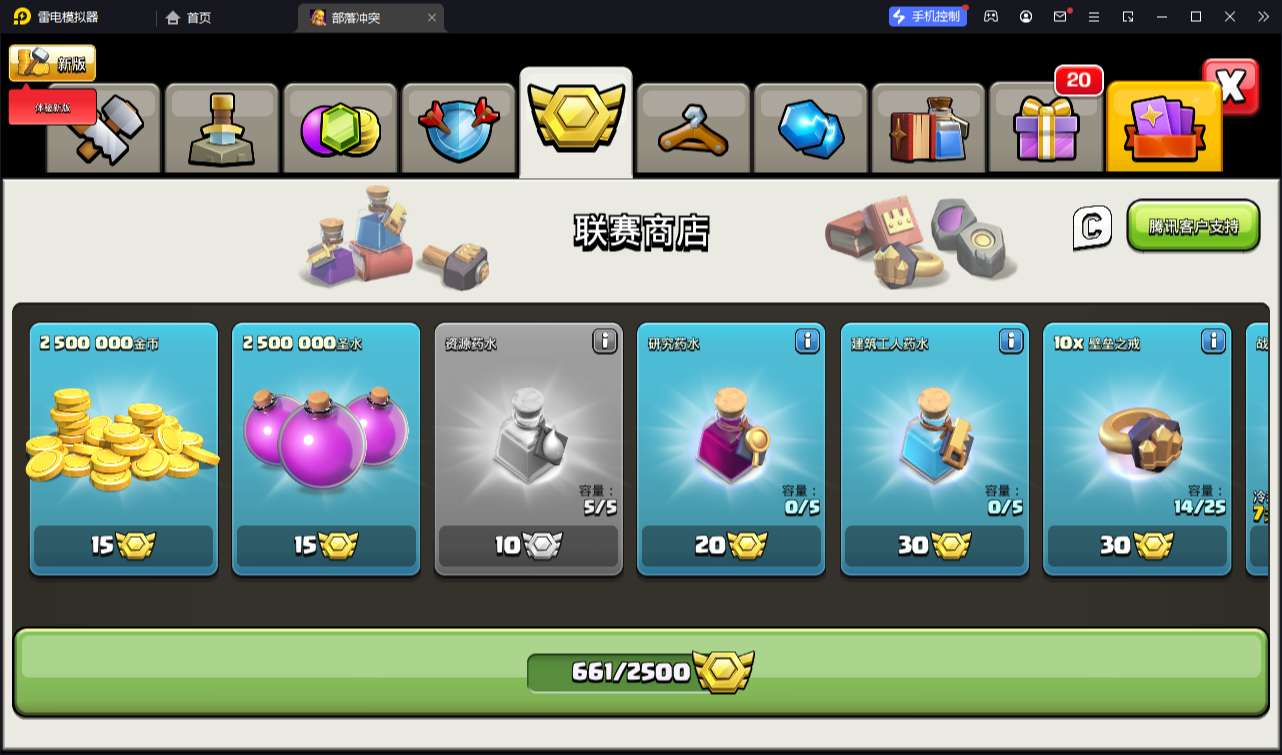
Task: Open the hammer and axe builder tab
Action: (x=104, y=129)
